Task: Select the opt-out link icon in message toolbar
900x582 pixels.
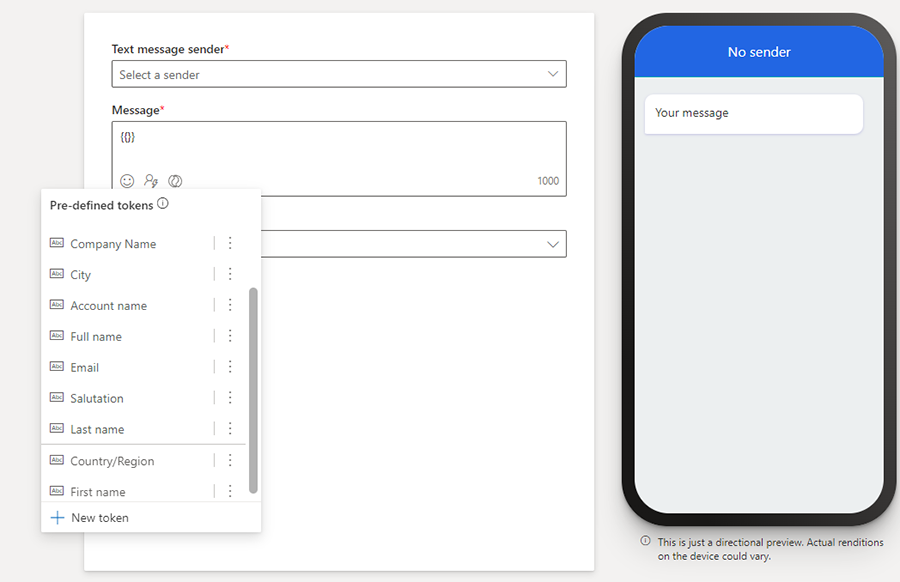Action: click(174, 181)
